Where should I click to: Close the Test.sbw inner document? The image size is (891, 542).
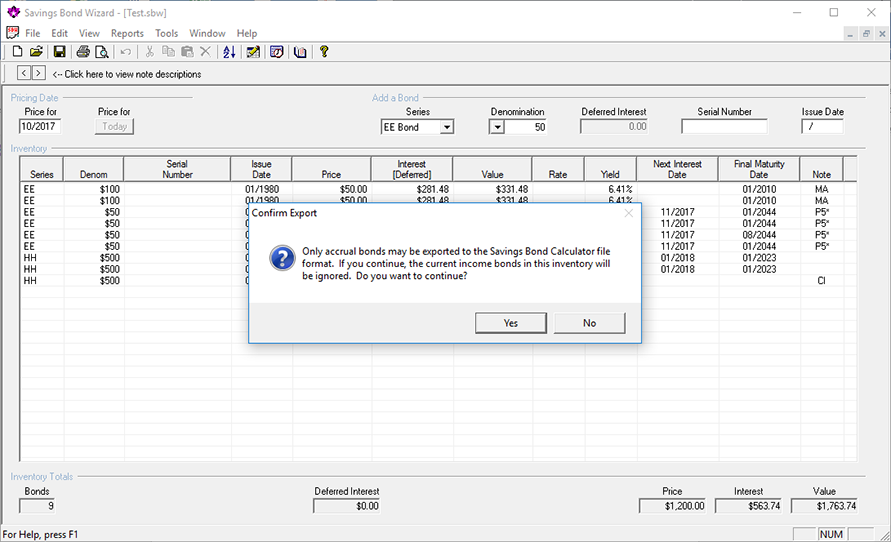tap(882, 34)
